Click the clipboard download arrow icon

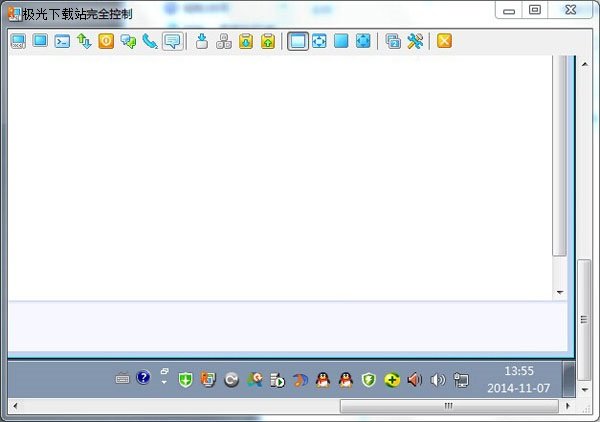pyautogui.click(x=246, y=41)
